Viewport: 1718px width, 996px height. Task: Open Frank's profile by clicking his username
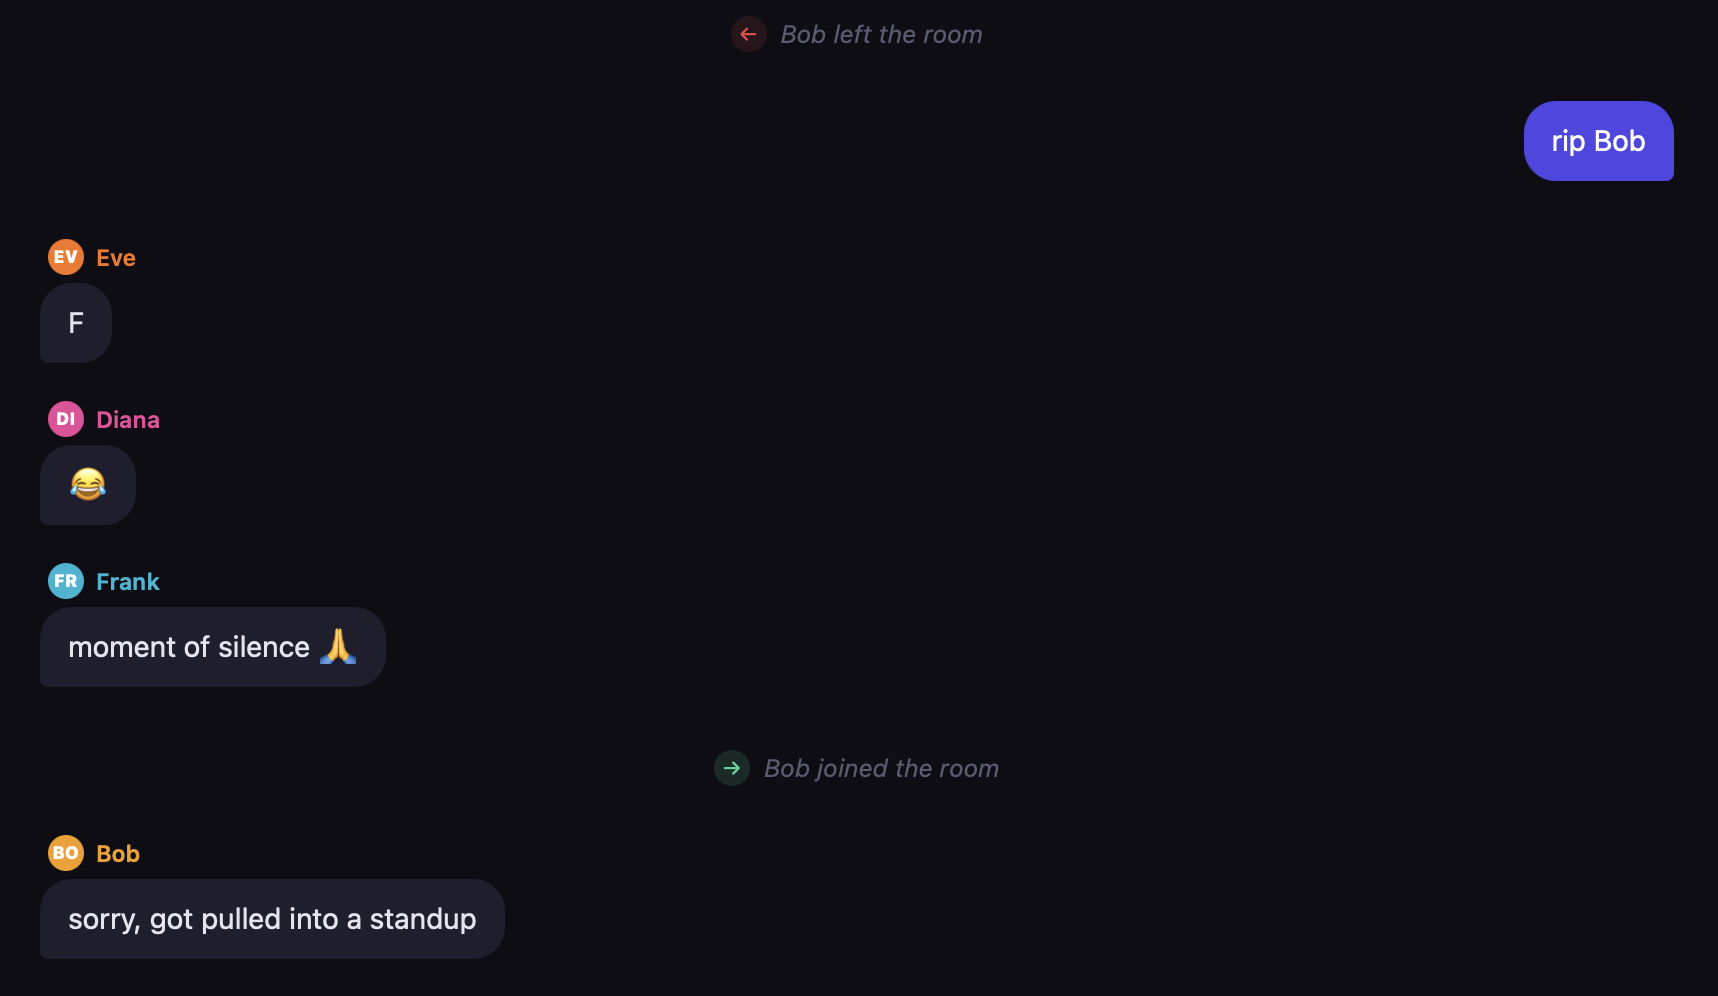[x=127, y=581]
